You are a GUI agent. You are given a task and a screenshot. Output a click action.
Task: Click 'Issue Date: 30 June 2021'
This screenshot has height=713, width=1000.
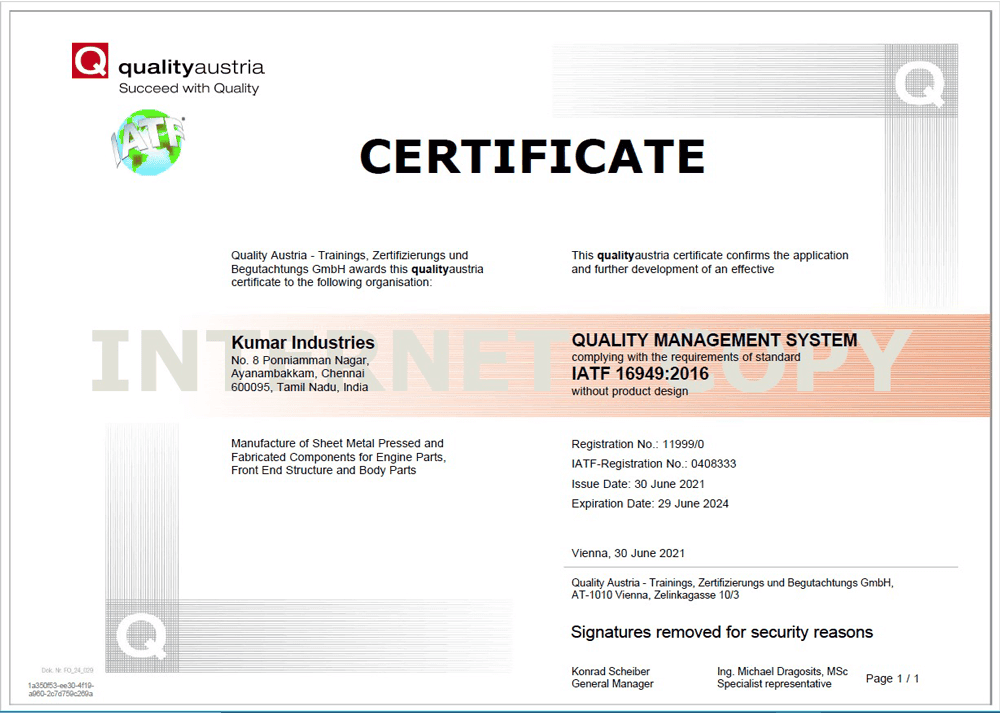tap(638, 484)
